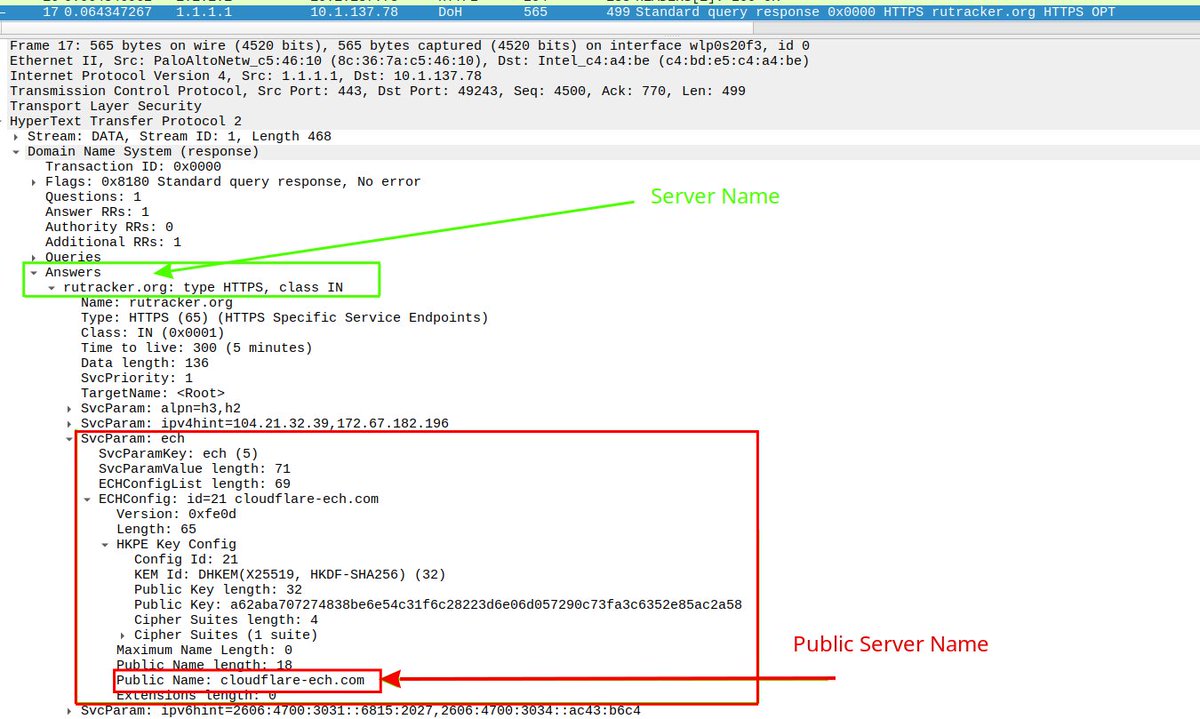Select Type: HTTPS (65) field
1200x719 pixels.
285,317
